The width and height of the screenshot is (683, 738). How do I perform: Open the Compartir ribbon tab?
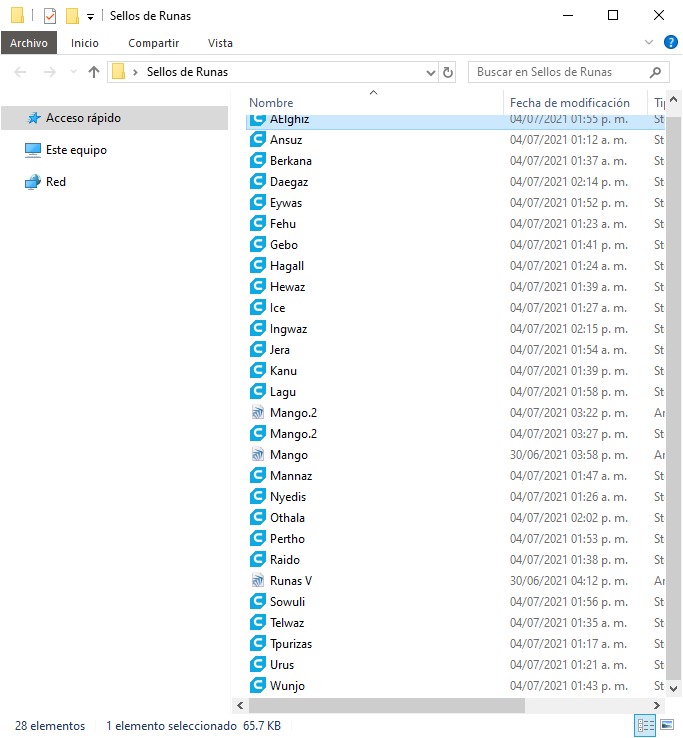153,43
